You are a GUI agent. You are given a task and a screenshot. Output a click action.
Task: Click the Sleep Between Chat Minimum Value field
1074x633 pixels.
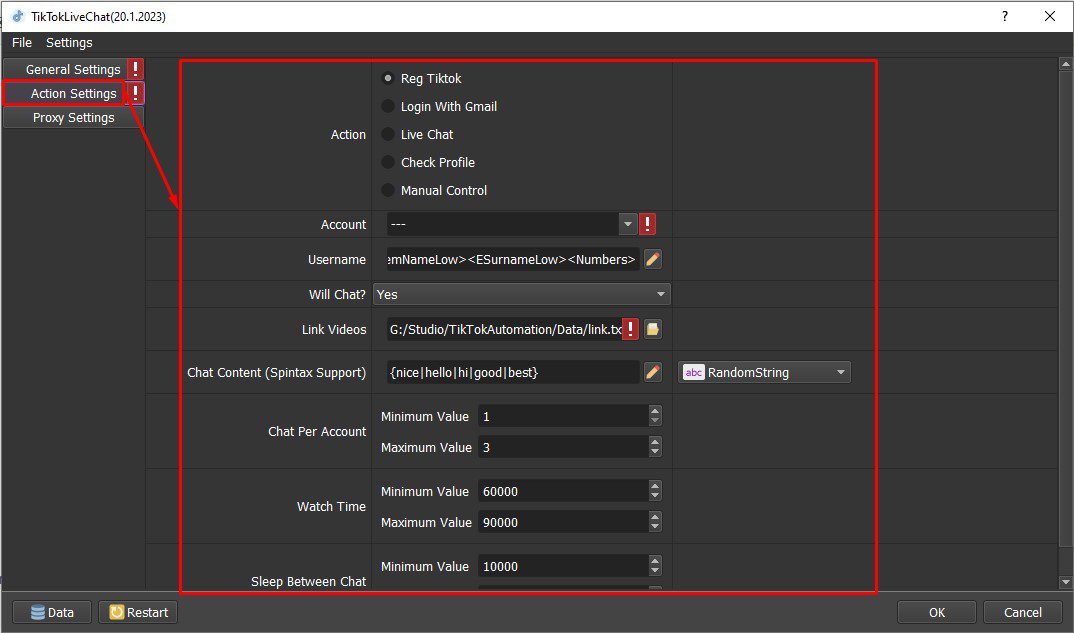tap(563, 567)
